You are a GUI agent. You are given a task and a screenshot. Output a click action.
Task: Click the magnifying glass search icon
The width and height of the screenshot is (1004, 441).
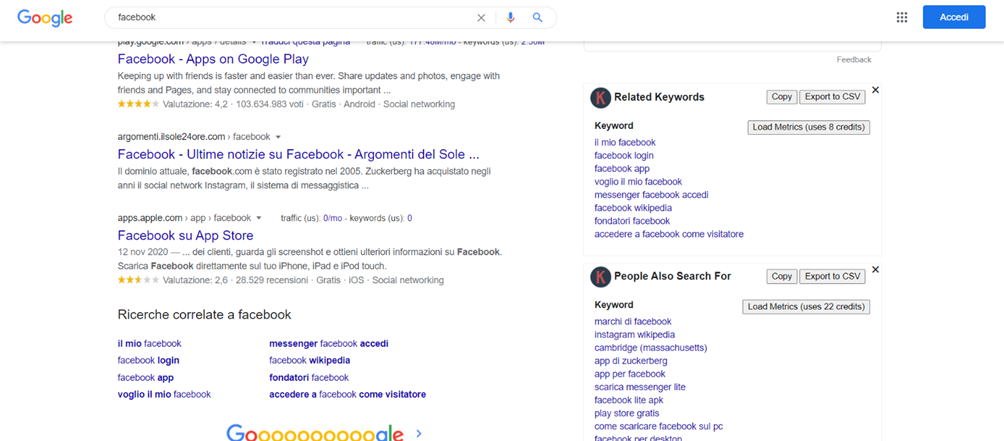538,18
